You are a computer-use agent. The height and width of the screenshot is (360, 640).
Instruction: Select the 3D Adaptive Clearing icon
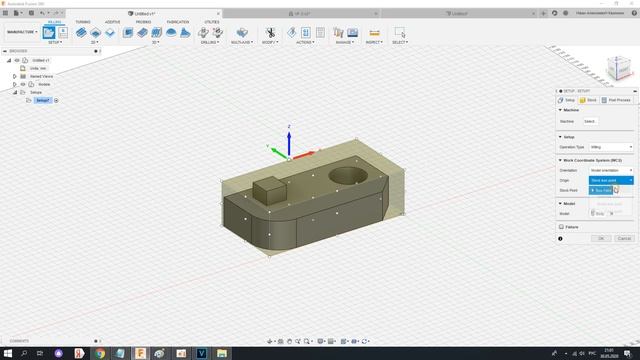click(x=128, y=33)
